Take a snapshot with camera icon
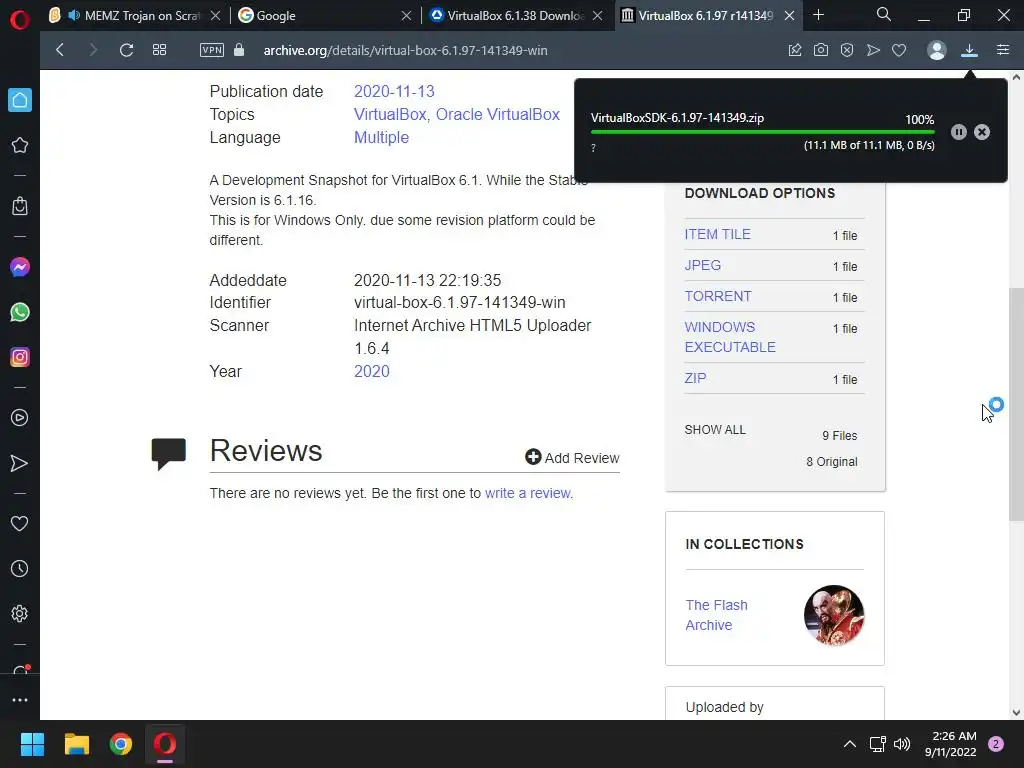 (821, 50)
